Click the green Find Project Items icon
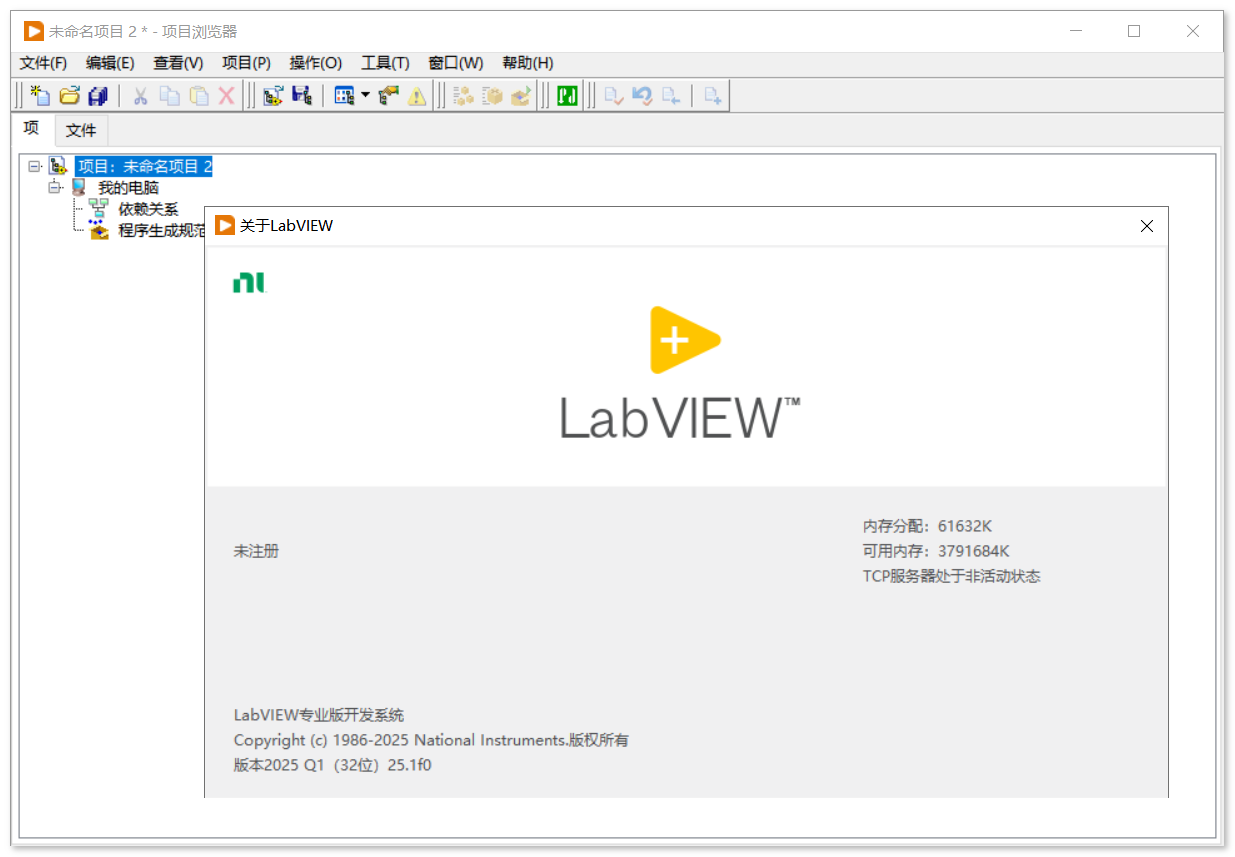This screenshot has height=857, width=1235. (x=568, y=96)
